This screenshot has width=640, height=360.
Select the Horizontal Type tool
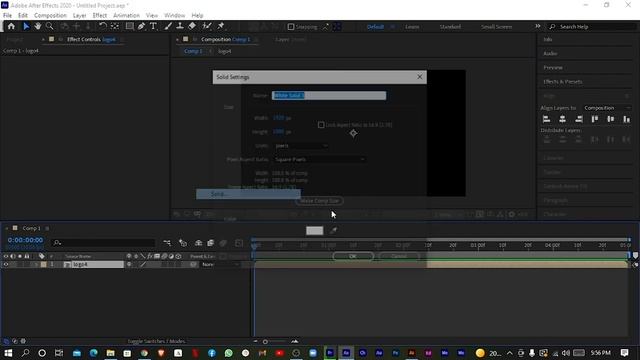click(153, 26)
